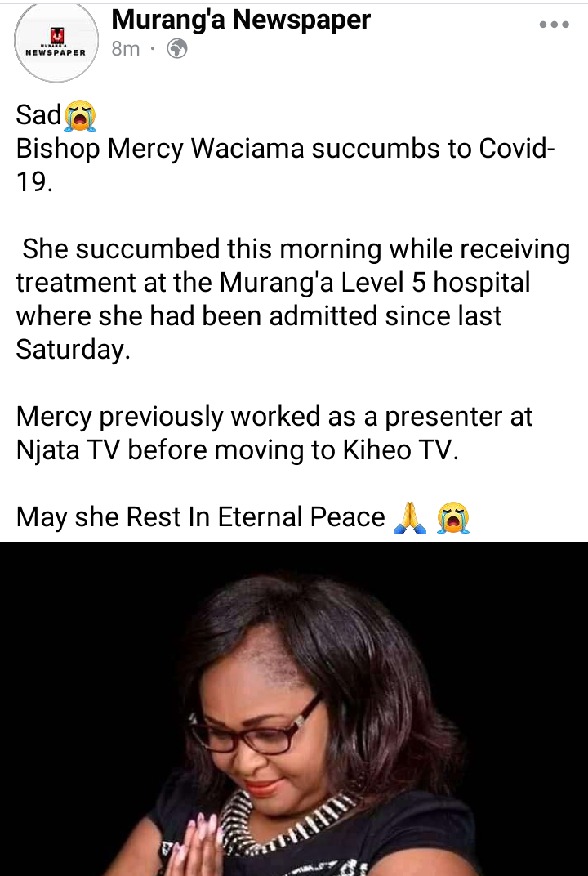Click the globe public-audience icon
The width and height of the screenshot is (588, 876).
(x=177, y=49)
